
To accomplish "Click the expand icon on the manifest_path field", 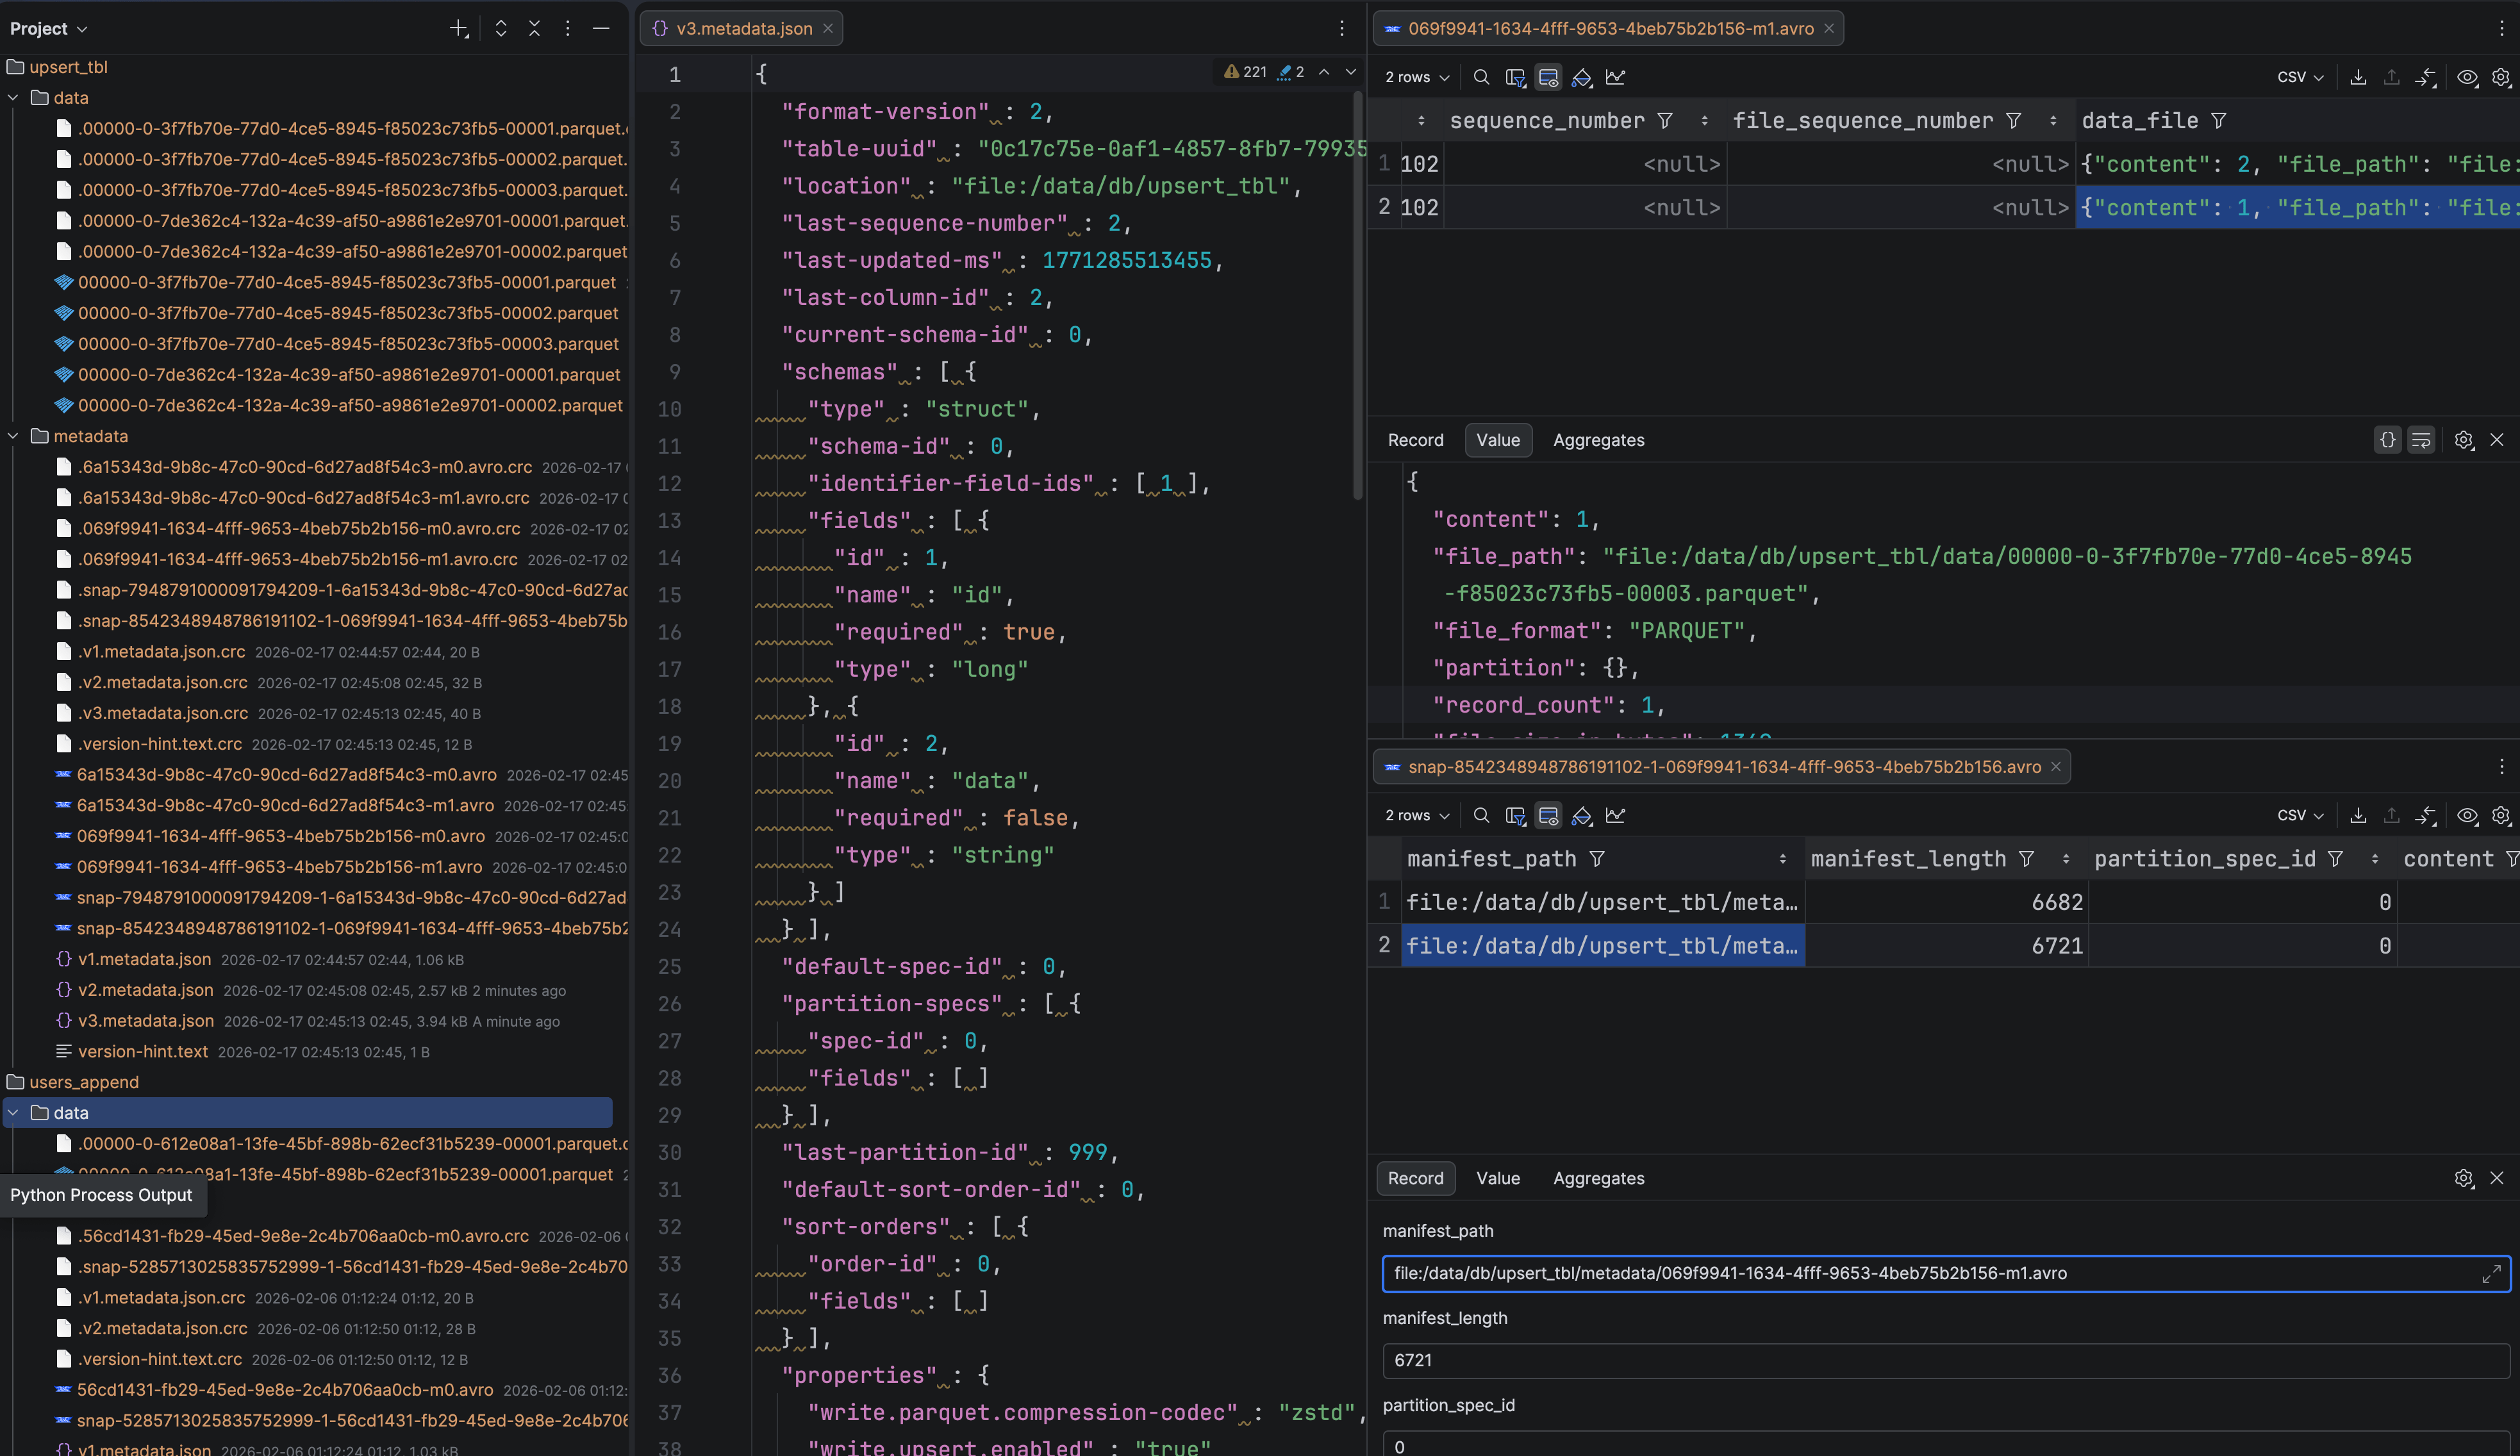I will click(x=2490, y=1274).
